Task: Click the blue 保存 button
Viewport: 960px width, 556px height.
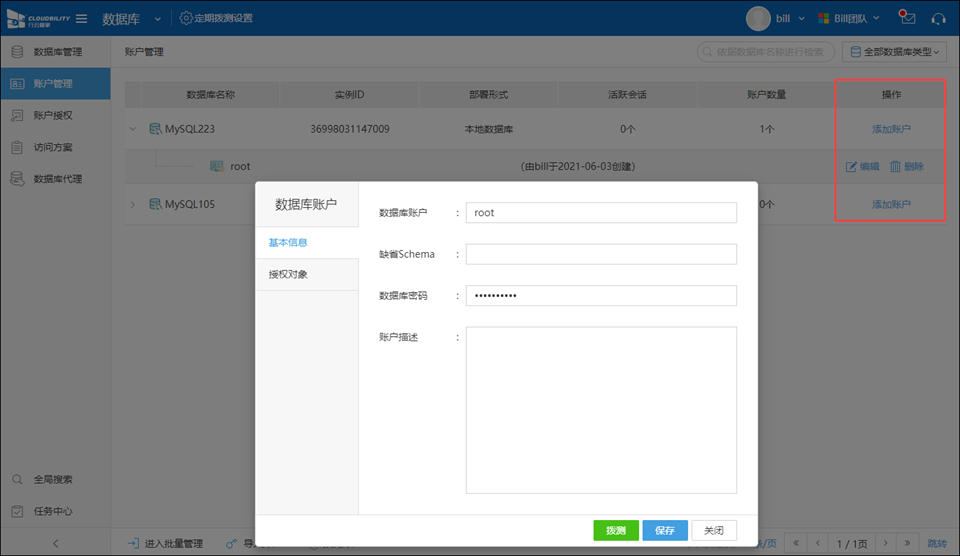Action: 665,530
